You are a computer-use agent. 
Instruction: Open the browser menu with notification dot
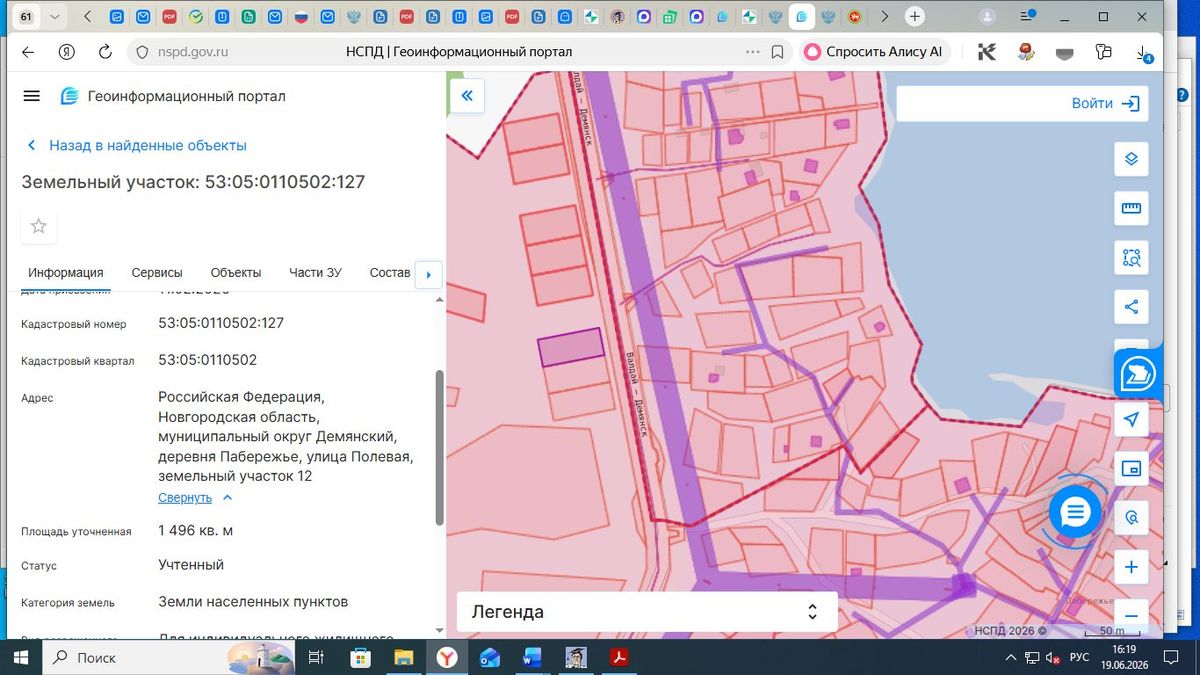click(1027, 17)
